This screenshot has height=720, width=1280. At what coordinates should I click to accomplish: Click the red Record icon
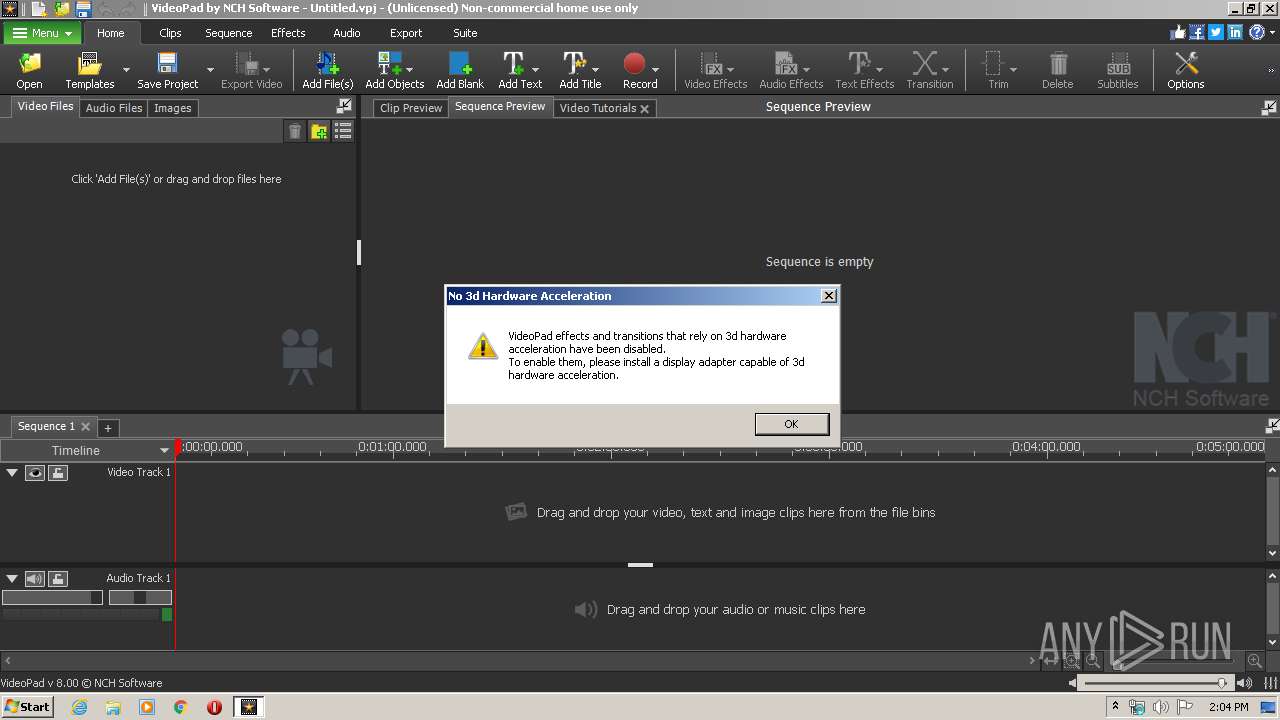coord(634,65)
